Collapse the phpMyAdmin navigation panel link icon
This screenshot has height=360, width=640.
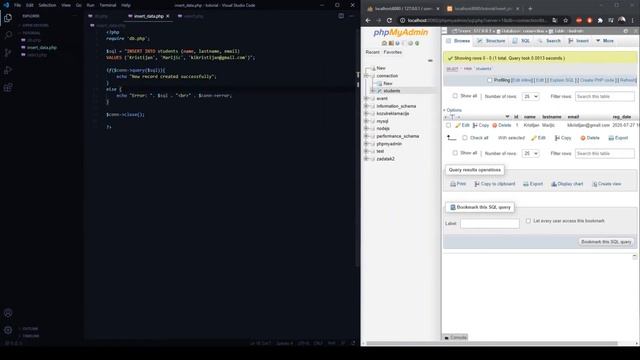point(430,60)
